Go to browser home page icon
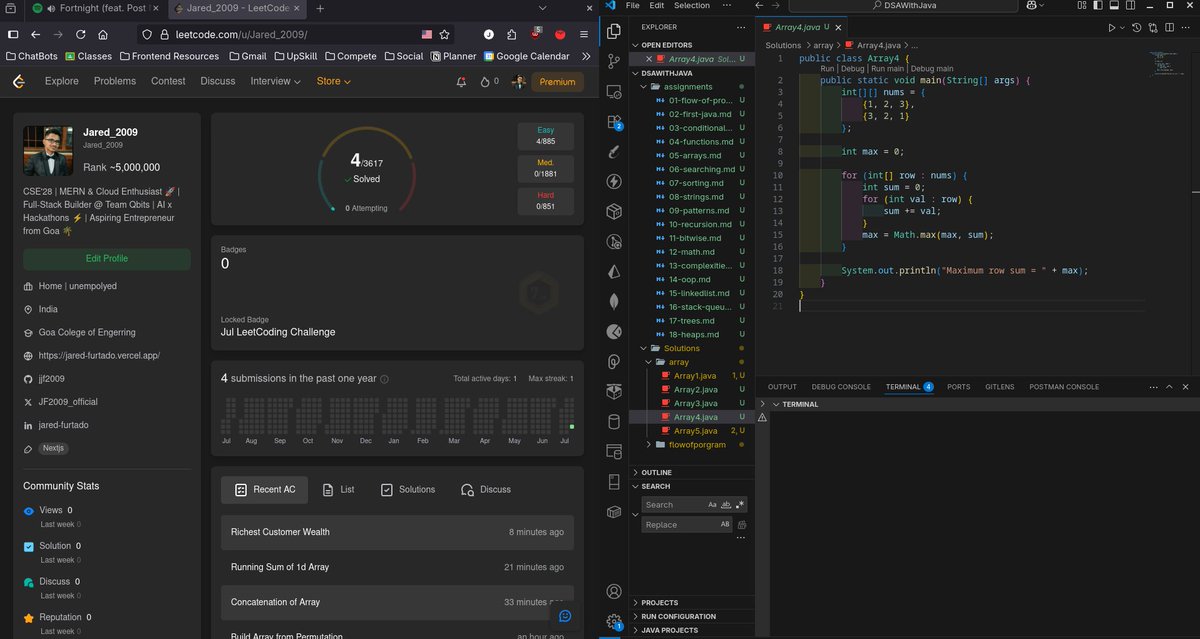The height and width of the screenshot is (639, 1200). point(103,33)
